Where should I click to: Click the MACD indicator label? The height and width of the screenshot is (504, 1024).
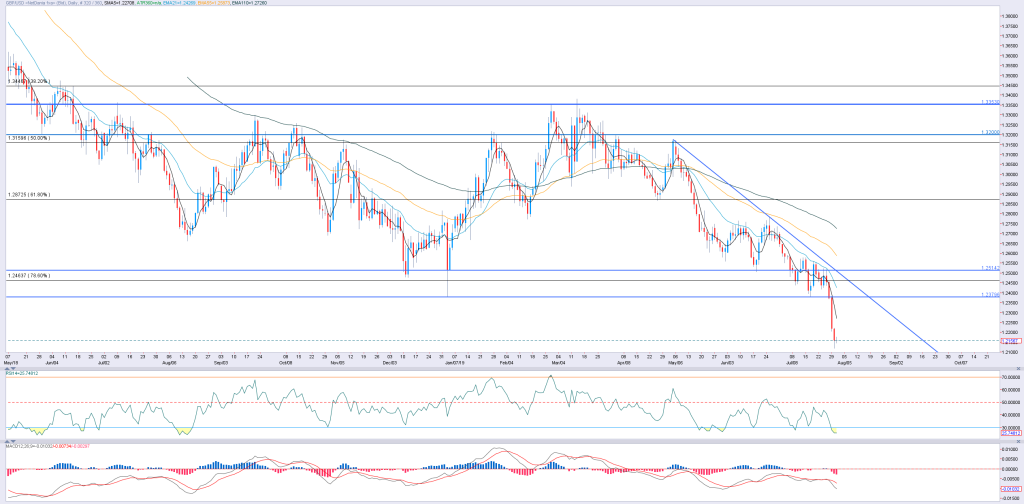point(48,446)
